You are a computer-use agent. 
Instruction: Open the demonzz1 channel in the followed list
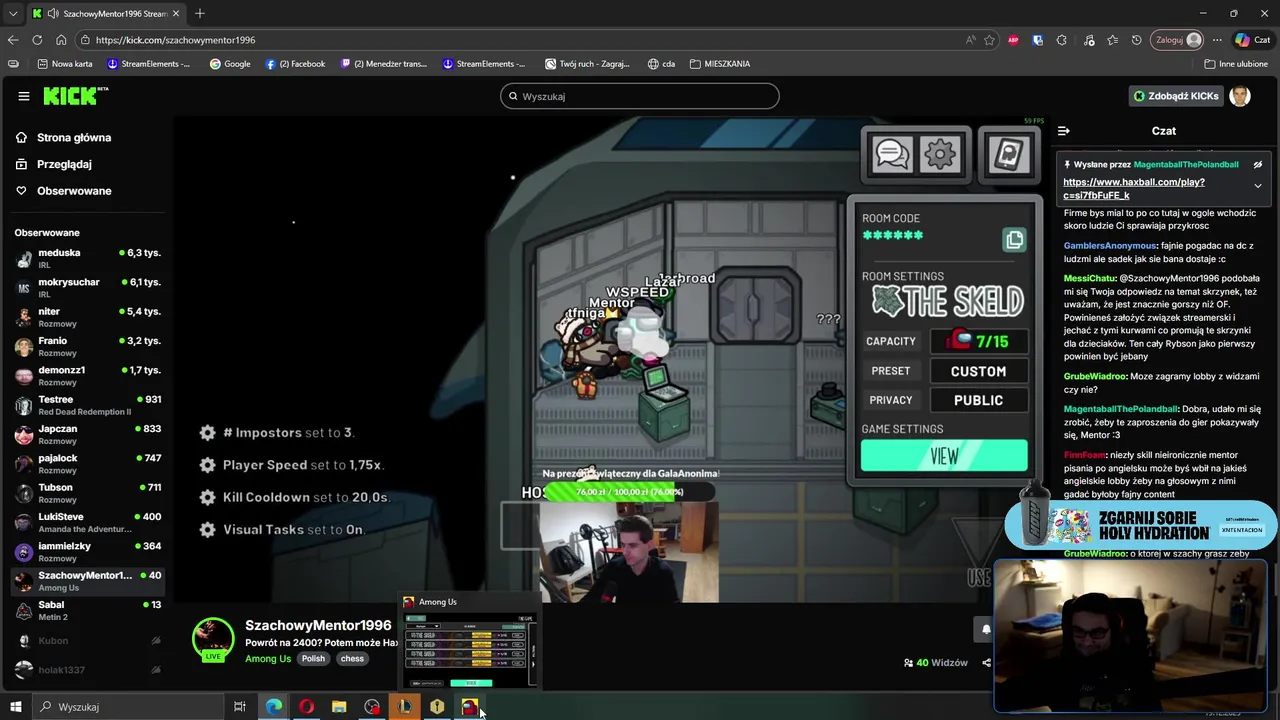pos(88,376)
